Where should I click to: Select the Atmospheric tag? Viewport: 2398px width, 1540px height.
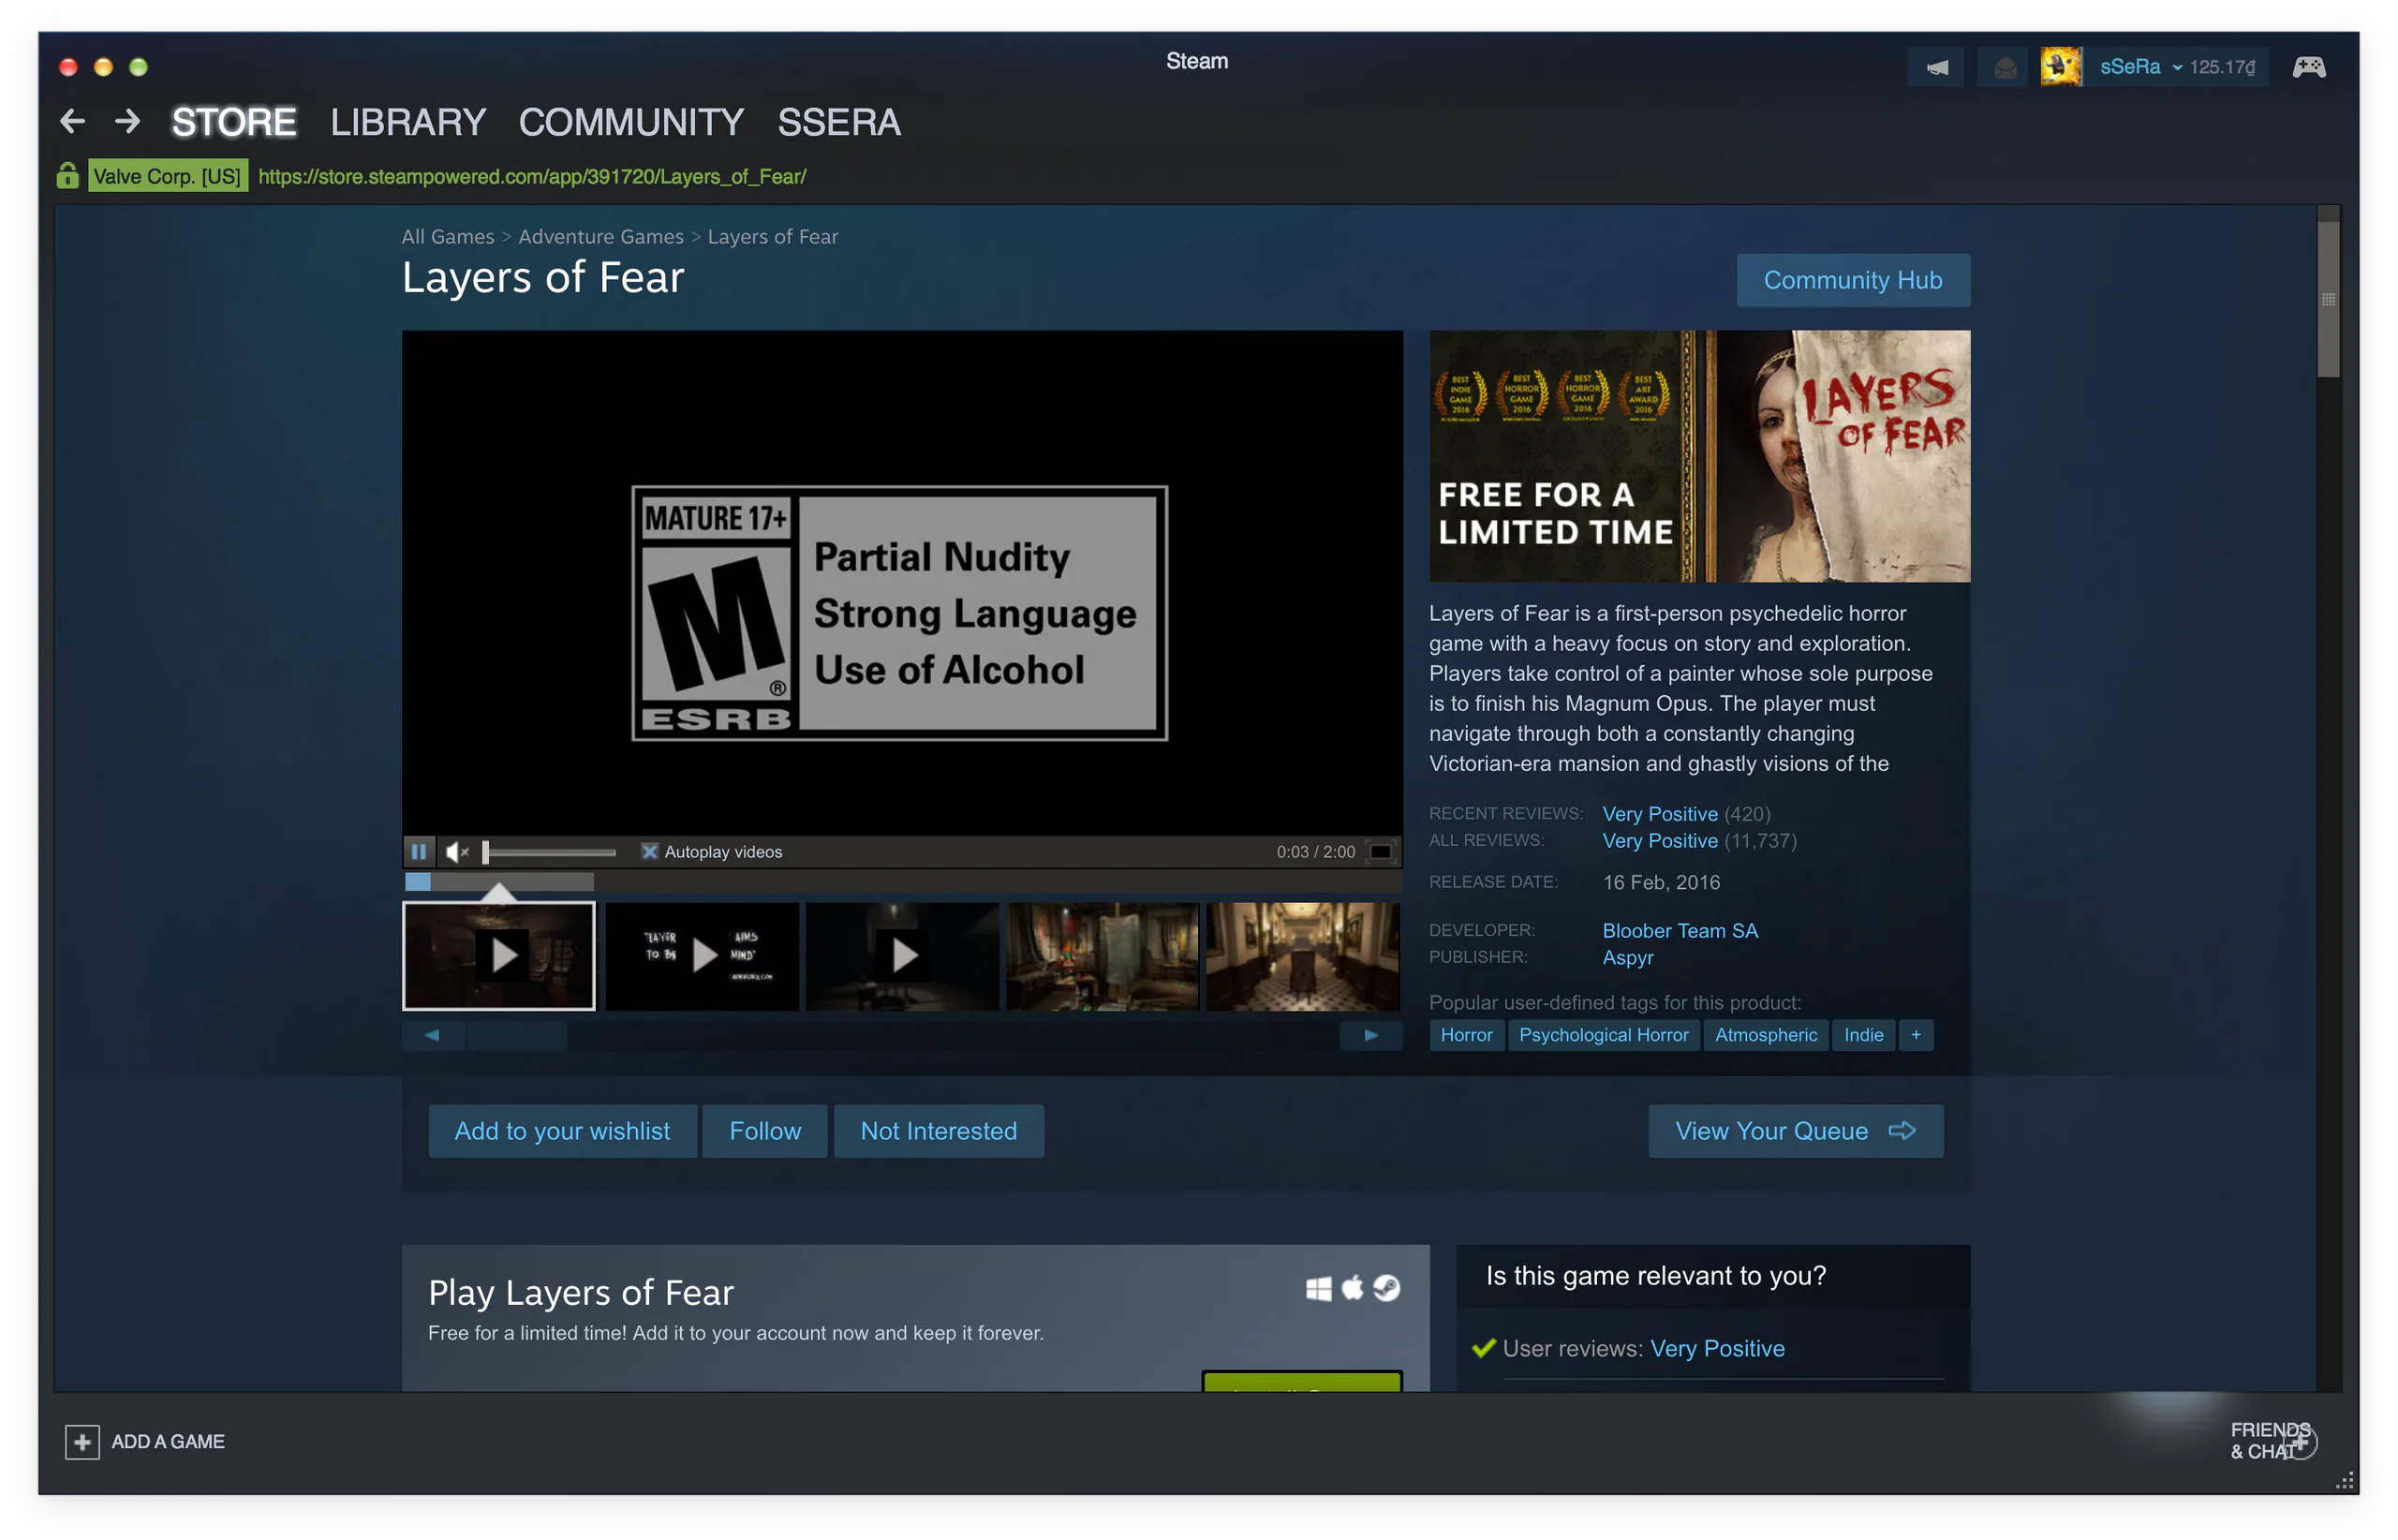[x=1766, y=1035]
